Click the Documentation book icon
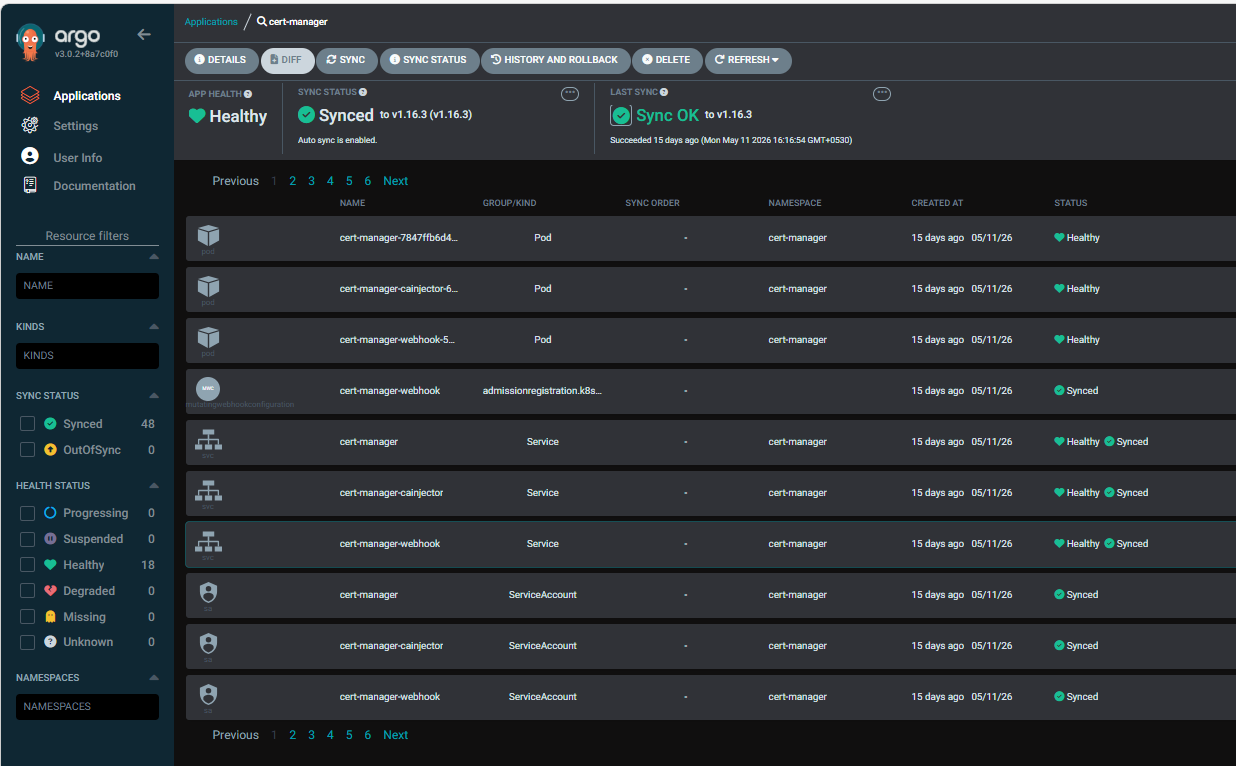 tap(30, 185)
